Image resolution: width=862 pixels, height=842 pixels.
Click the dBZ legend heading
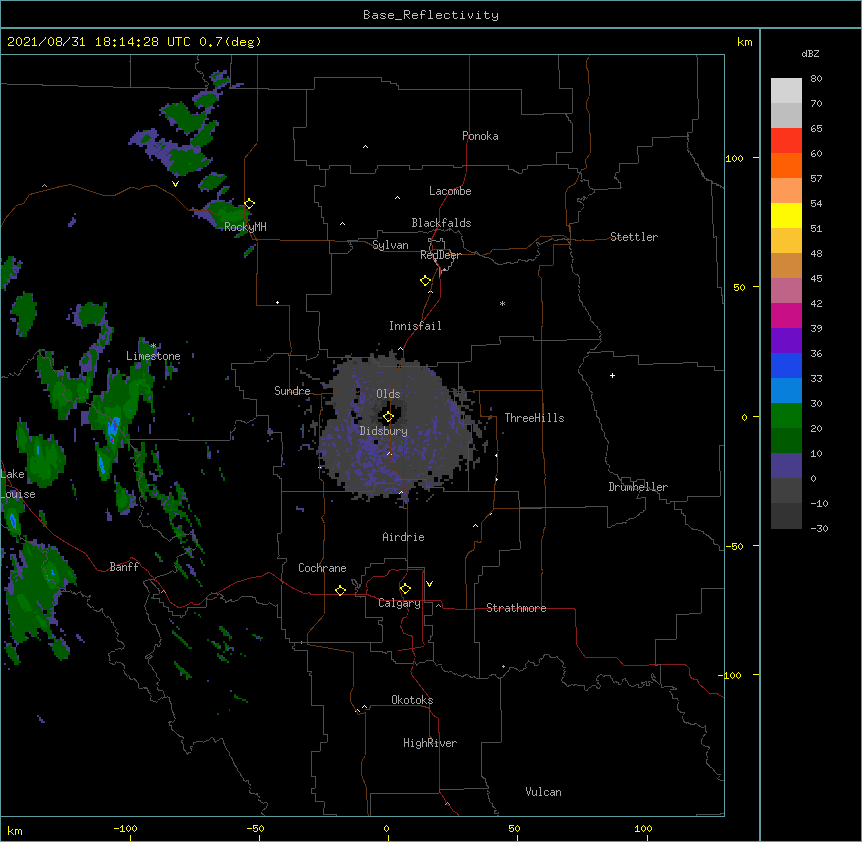[x=810, y=53]
